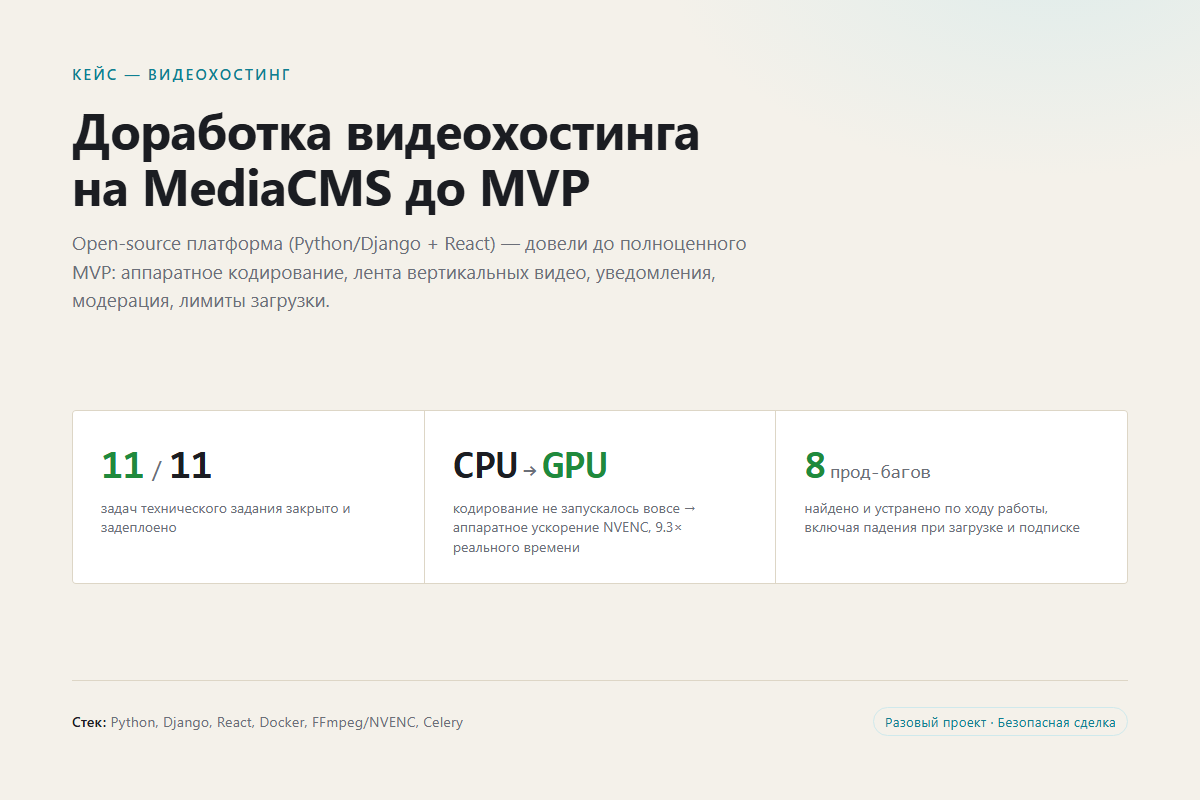Click 'задач технического задания закрыто и задеплоено'
The height and width of the screenshot is (800, 1200).
[226, 518]
